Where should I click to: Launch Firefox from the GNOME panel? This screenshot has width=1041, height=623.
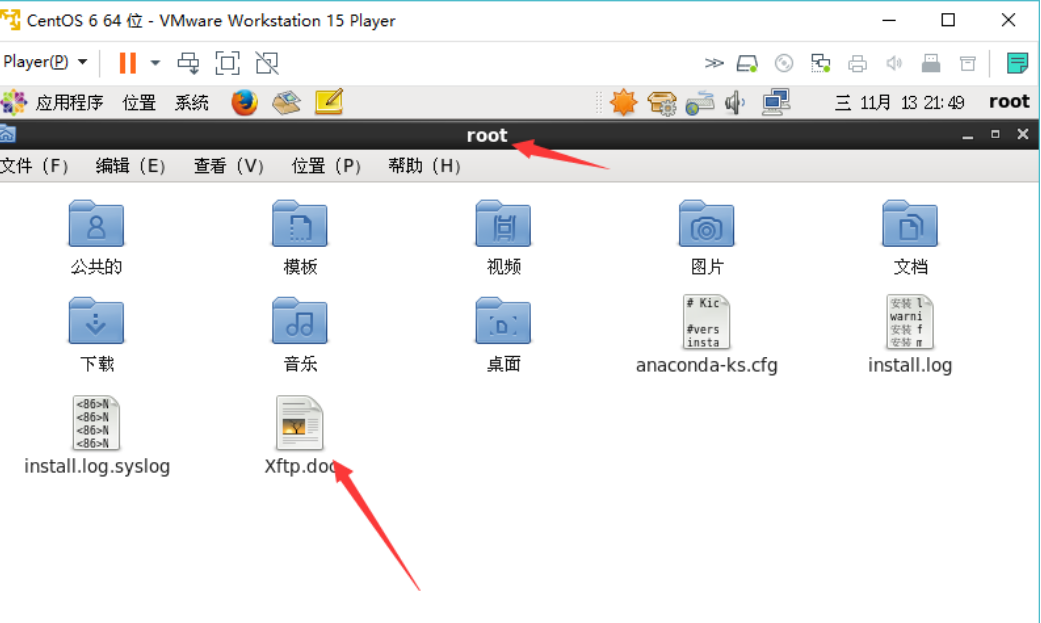coord(244,102)
